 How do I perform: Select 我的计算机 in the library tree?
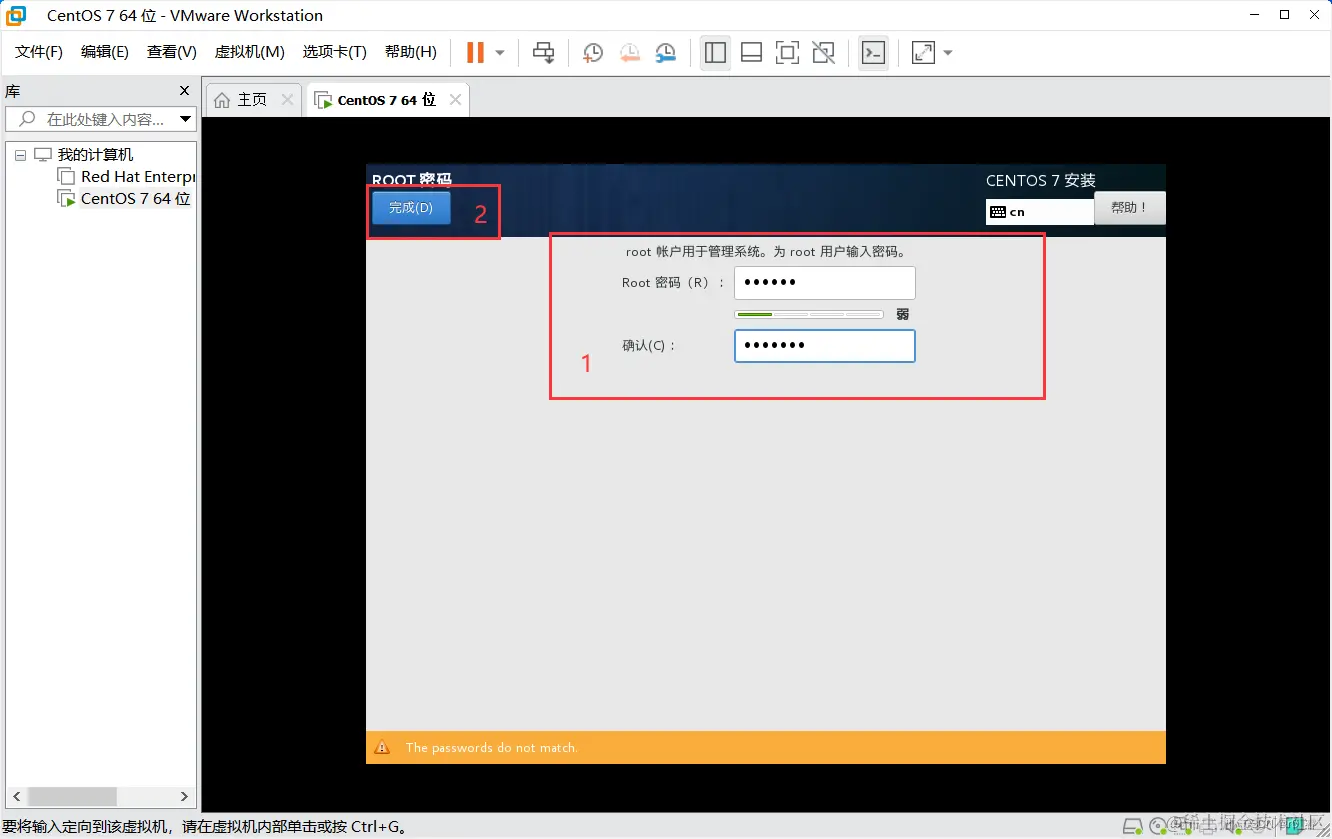click(95, 155)
